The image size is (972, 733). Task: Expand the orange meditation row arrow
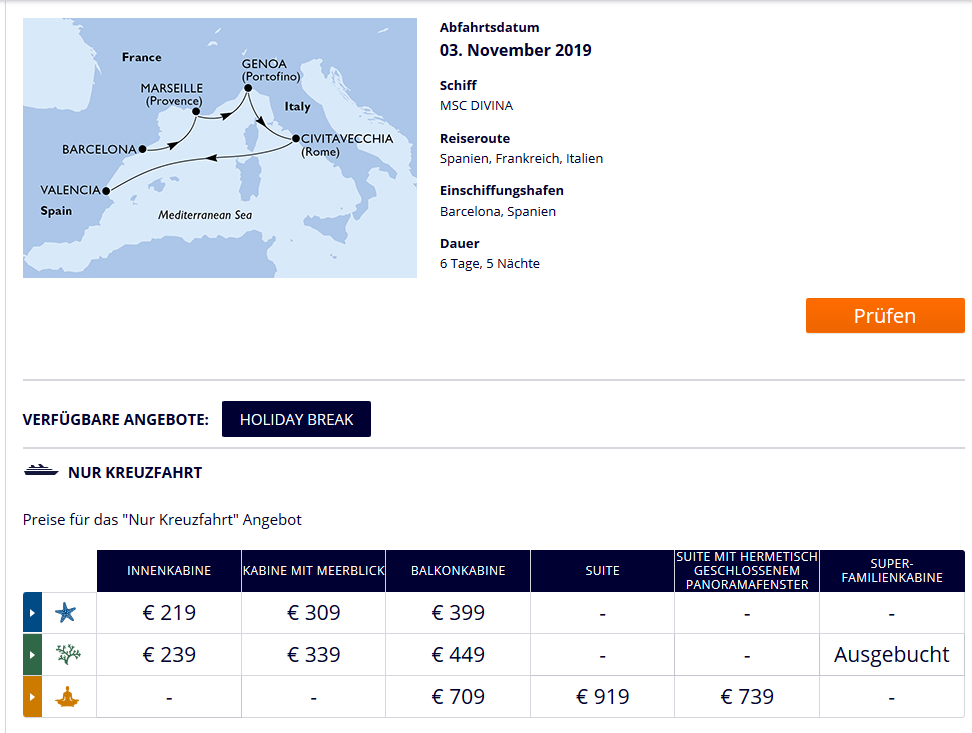click(x=32, y=697)
